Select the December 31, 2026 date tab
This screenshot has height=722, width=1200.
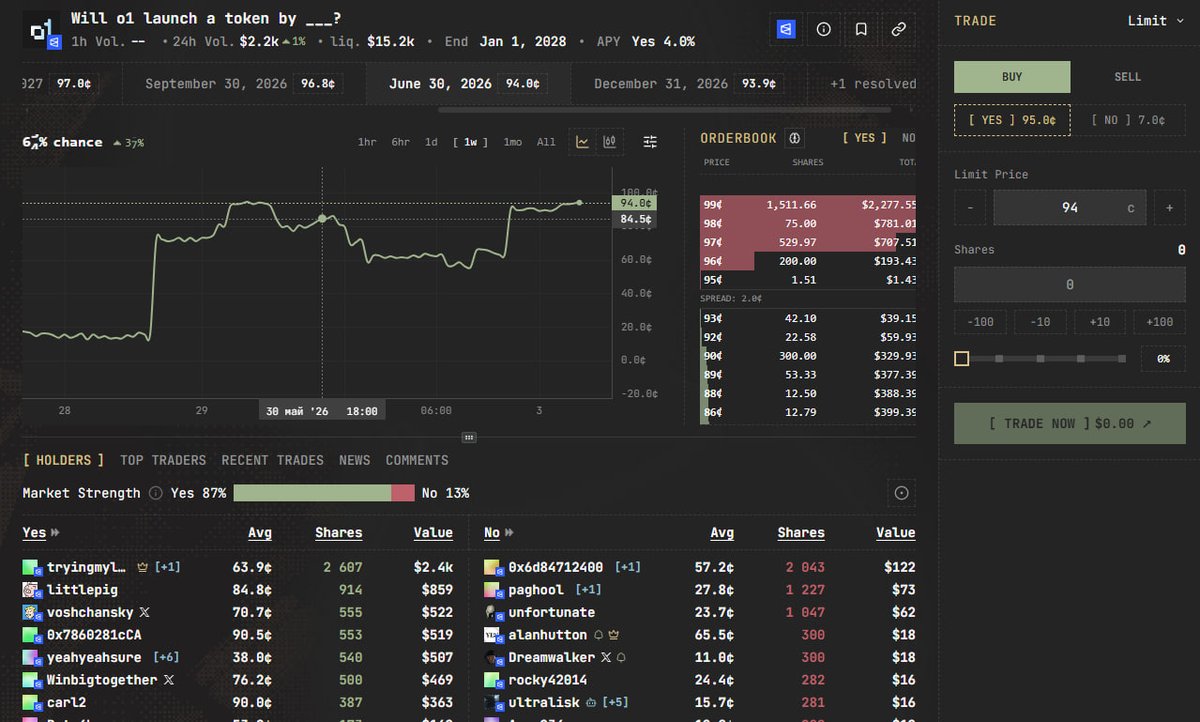tap(689, 84)
